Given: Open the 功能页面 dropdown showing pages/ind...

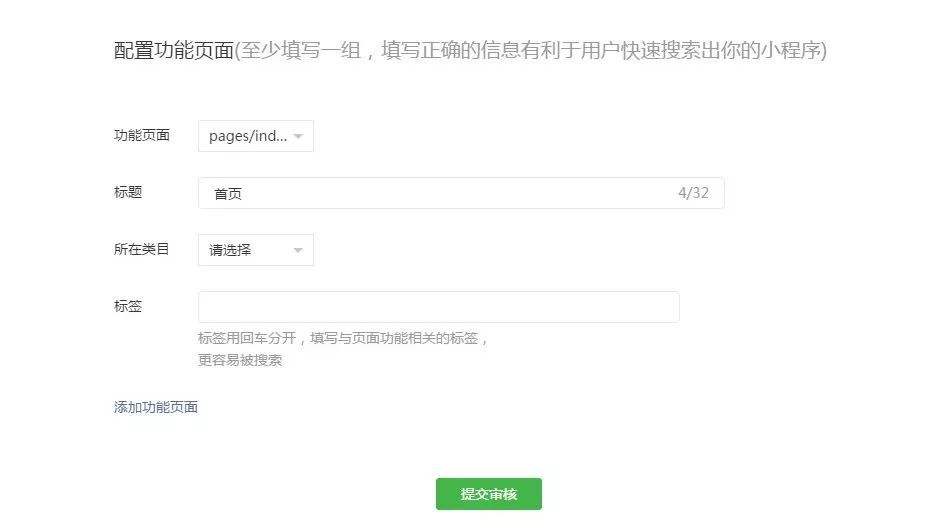Looking at the screenshot, I should (x=256, y=136).
